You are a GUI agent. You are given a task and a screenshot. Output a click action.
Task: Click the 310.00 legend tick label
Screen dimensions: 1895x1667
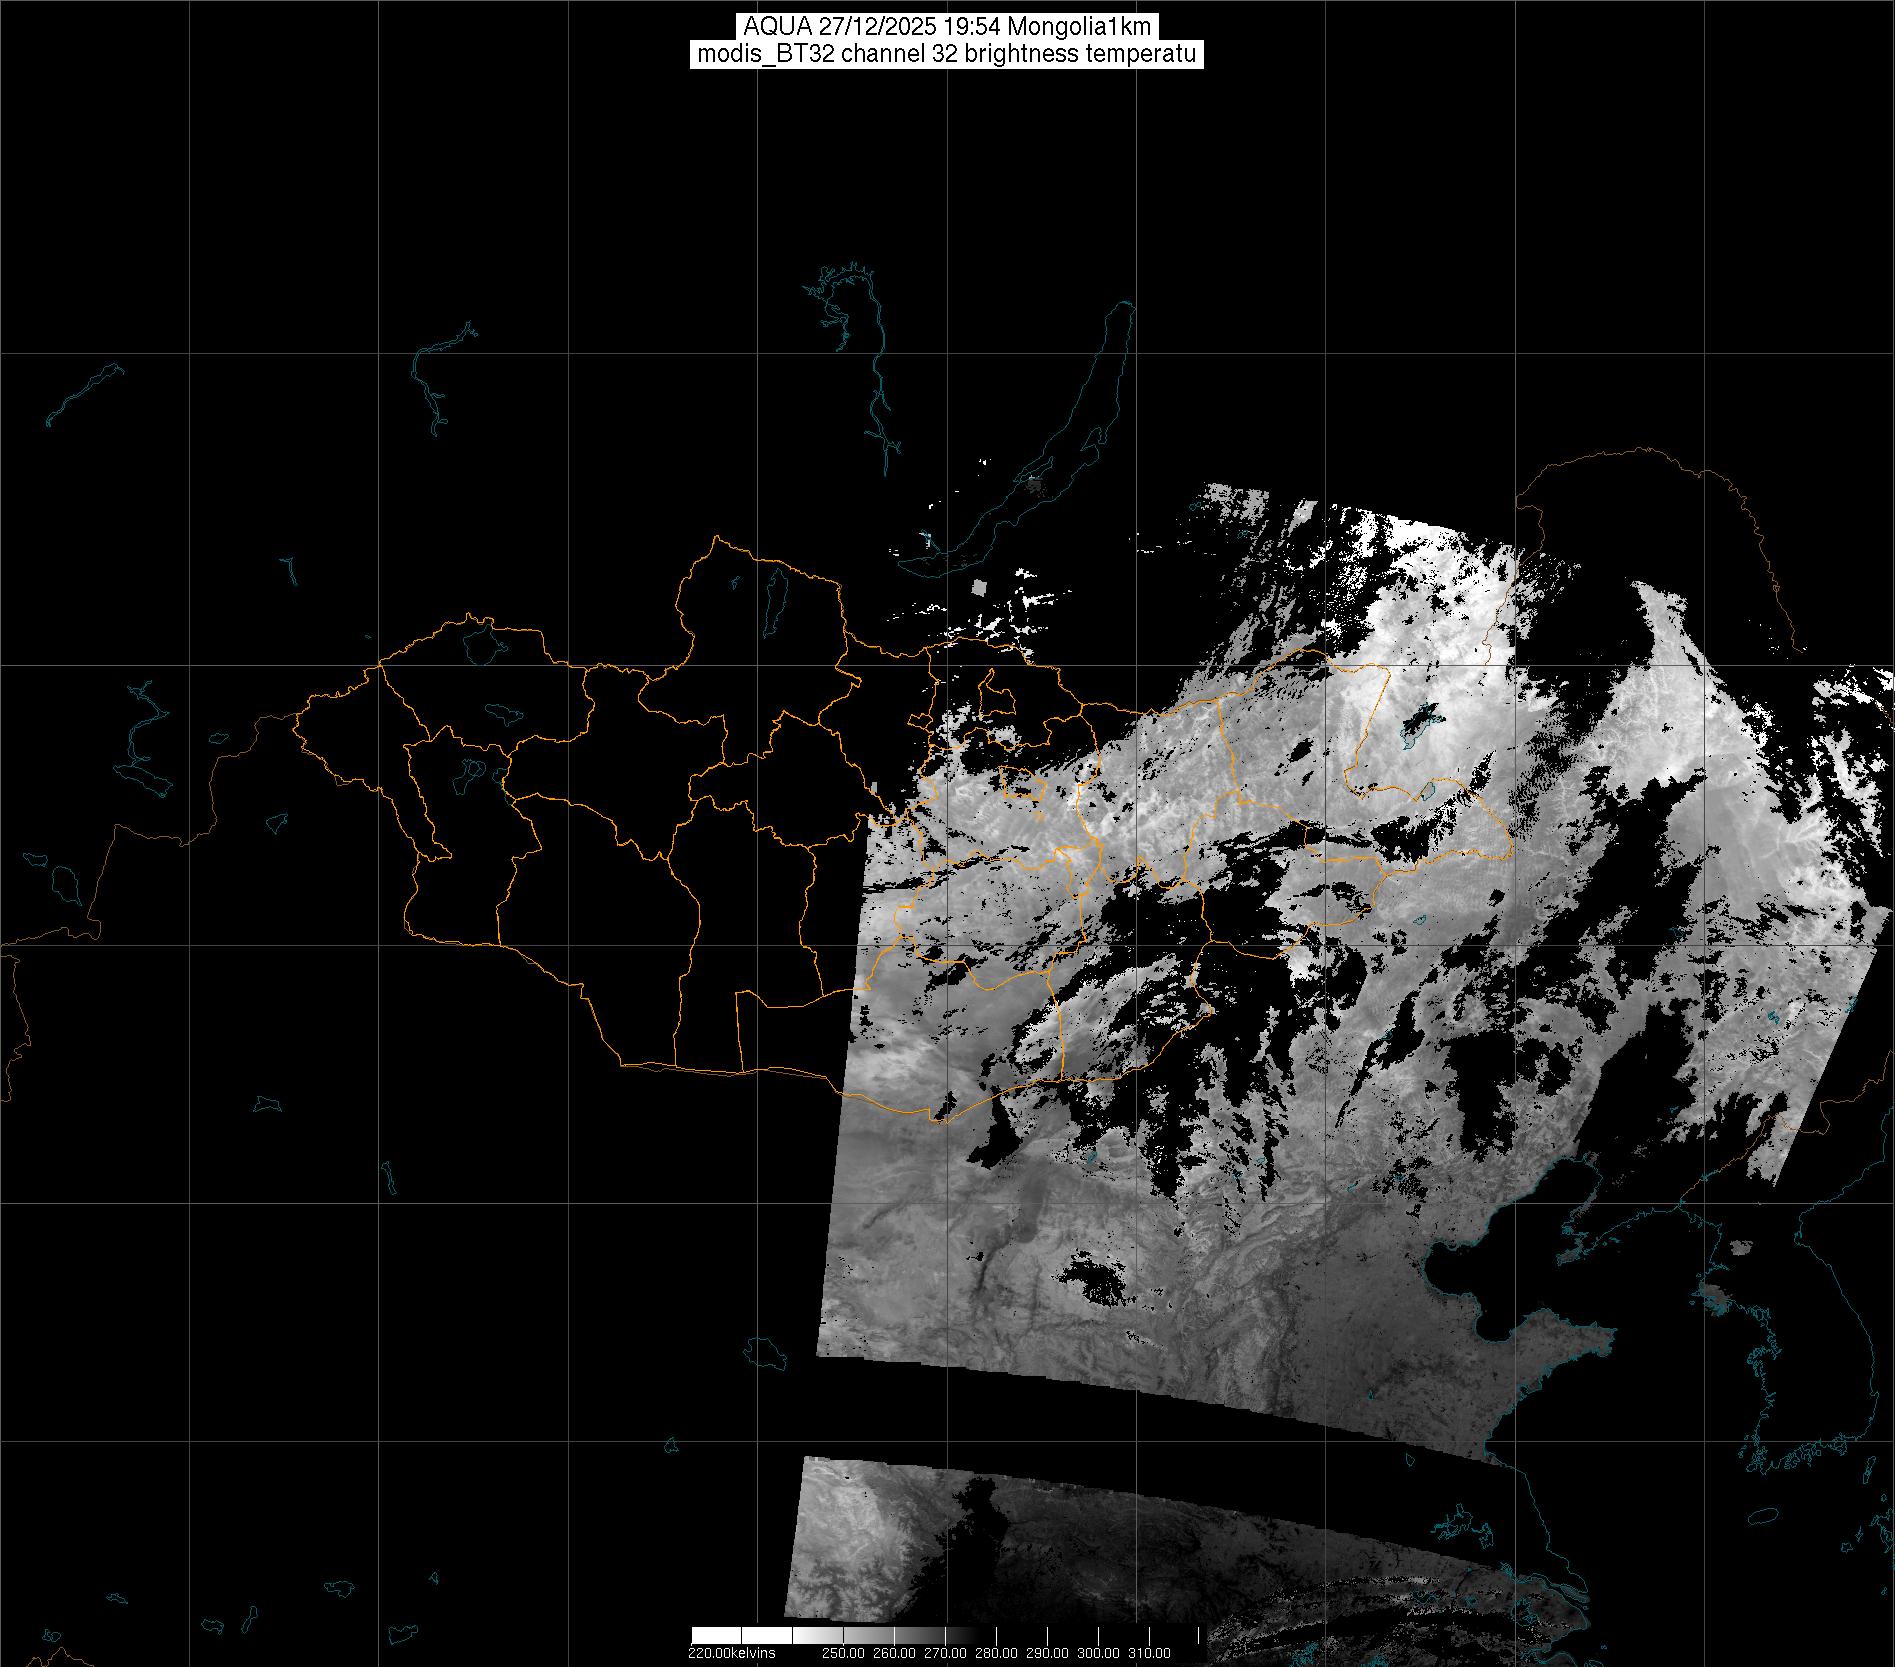point(1150,1653)
